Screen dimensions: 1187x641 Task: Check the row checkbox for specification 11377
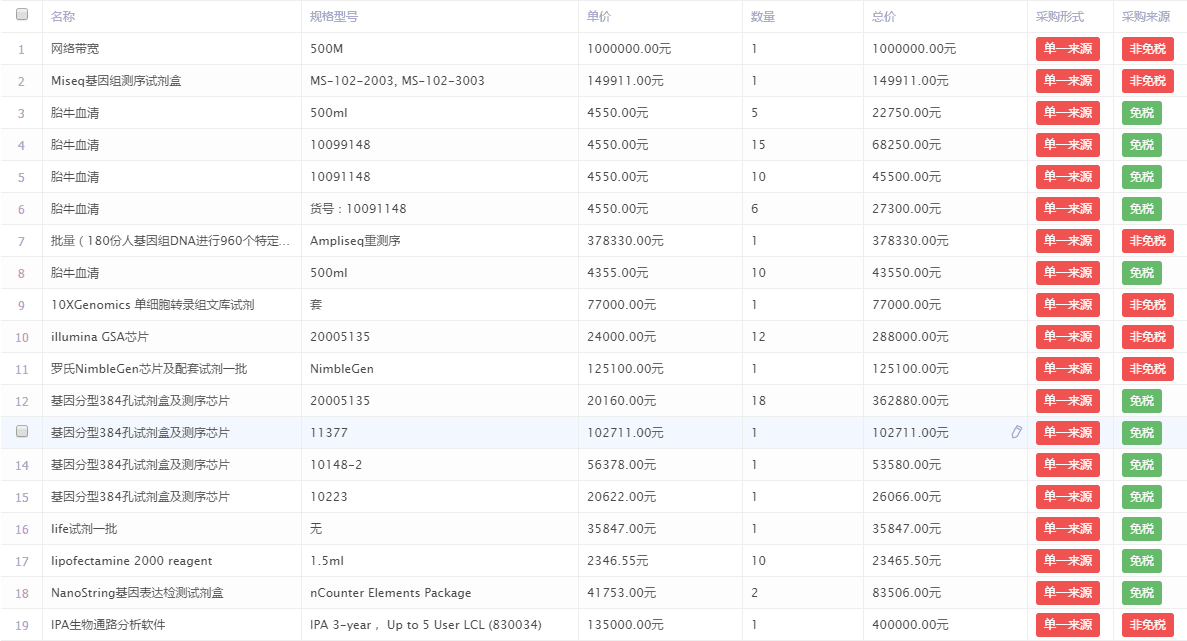[x=22, y=431]
